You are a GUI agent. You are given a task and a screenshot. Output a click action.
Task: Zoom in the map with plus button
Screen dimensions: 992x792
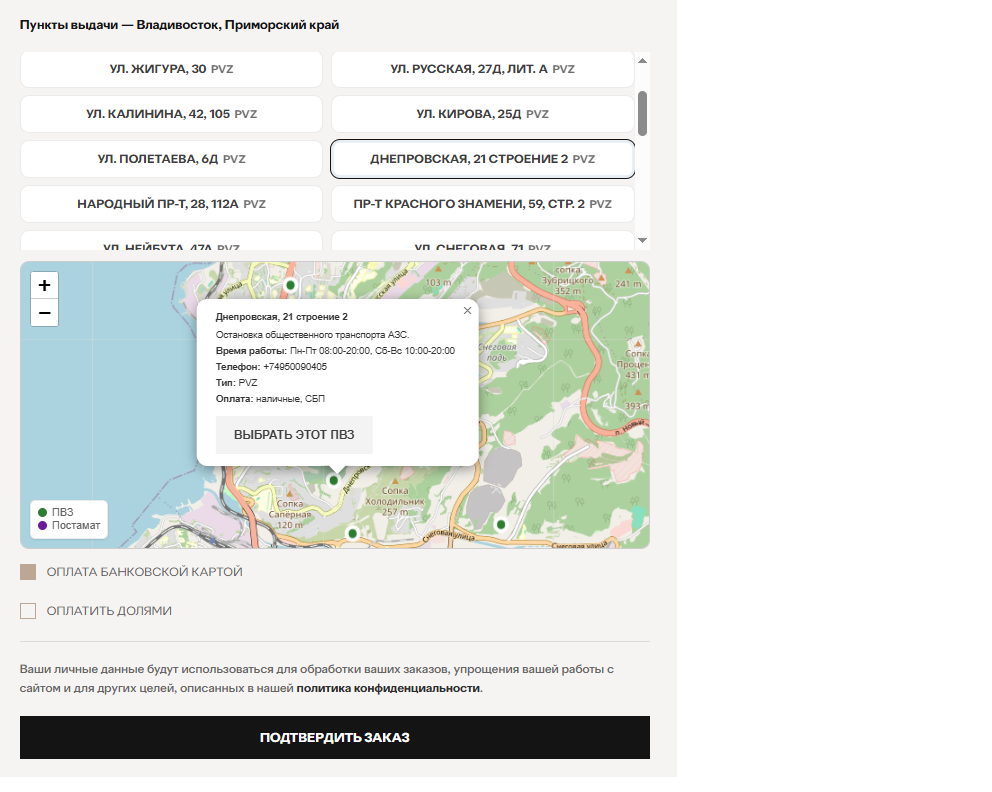(44, 285)
